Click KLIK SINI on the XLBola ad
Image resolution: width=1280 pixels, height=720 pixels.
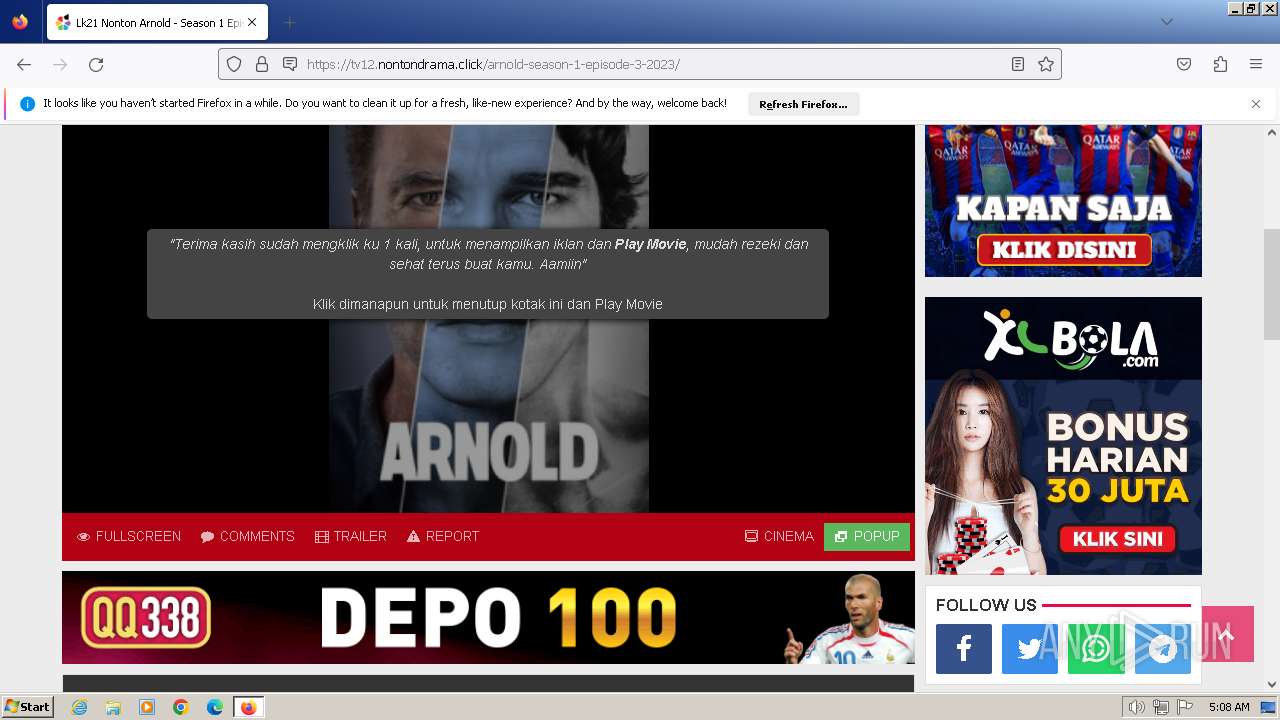(1117, 539)
